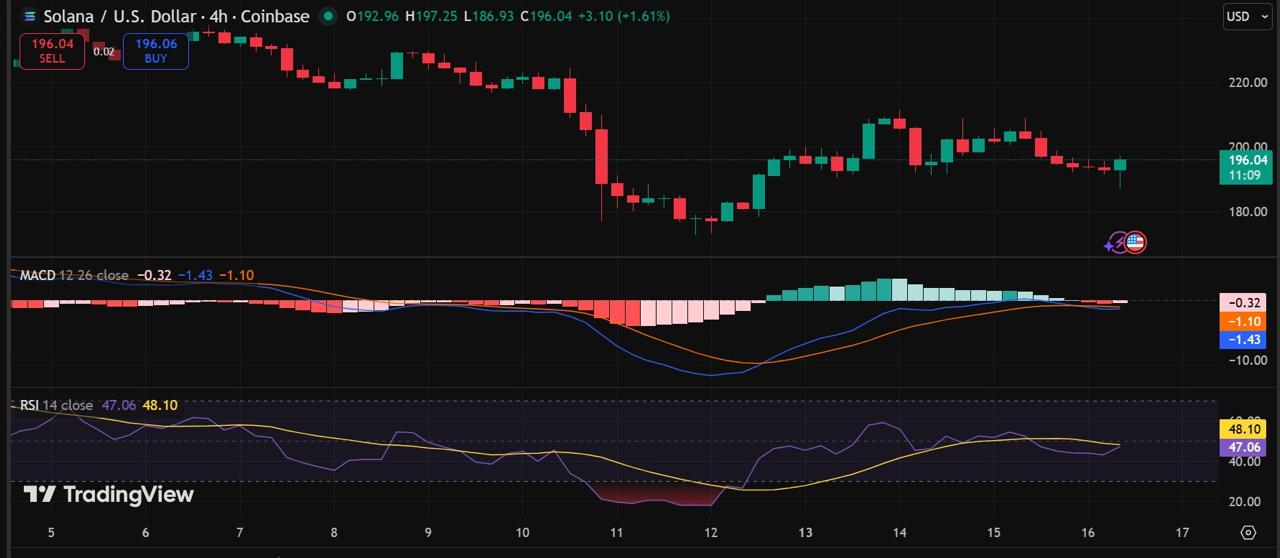Click the orange -1.10 MACD signal label
Viewport: 1280px width, 558px height.
point(1243,321)
